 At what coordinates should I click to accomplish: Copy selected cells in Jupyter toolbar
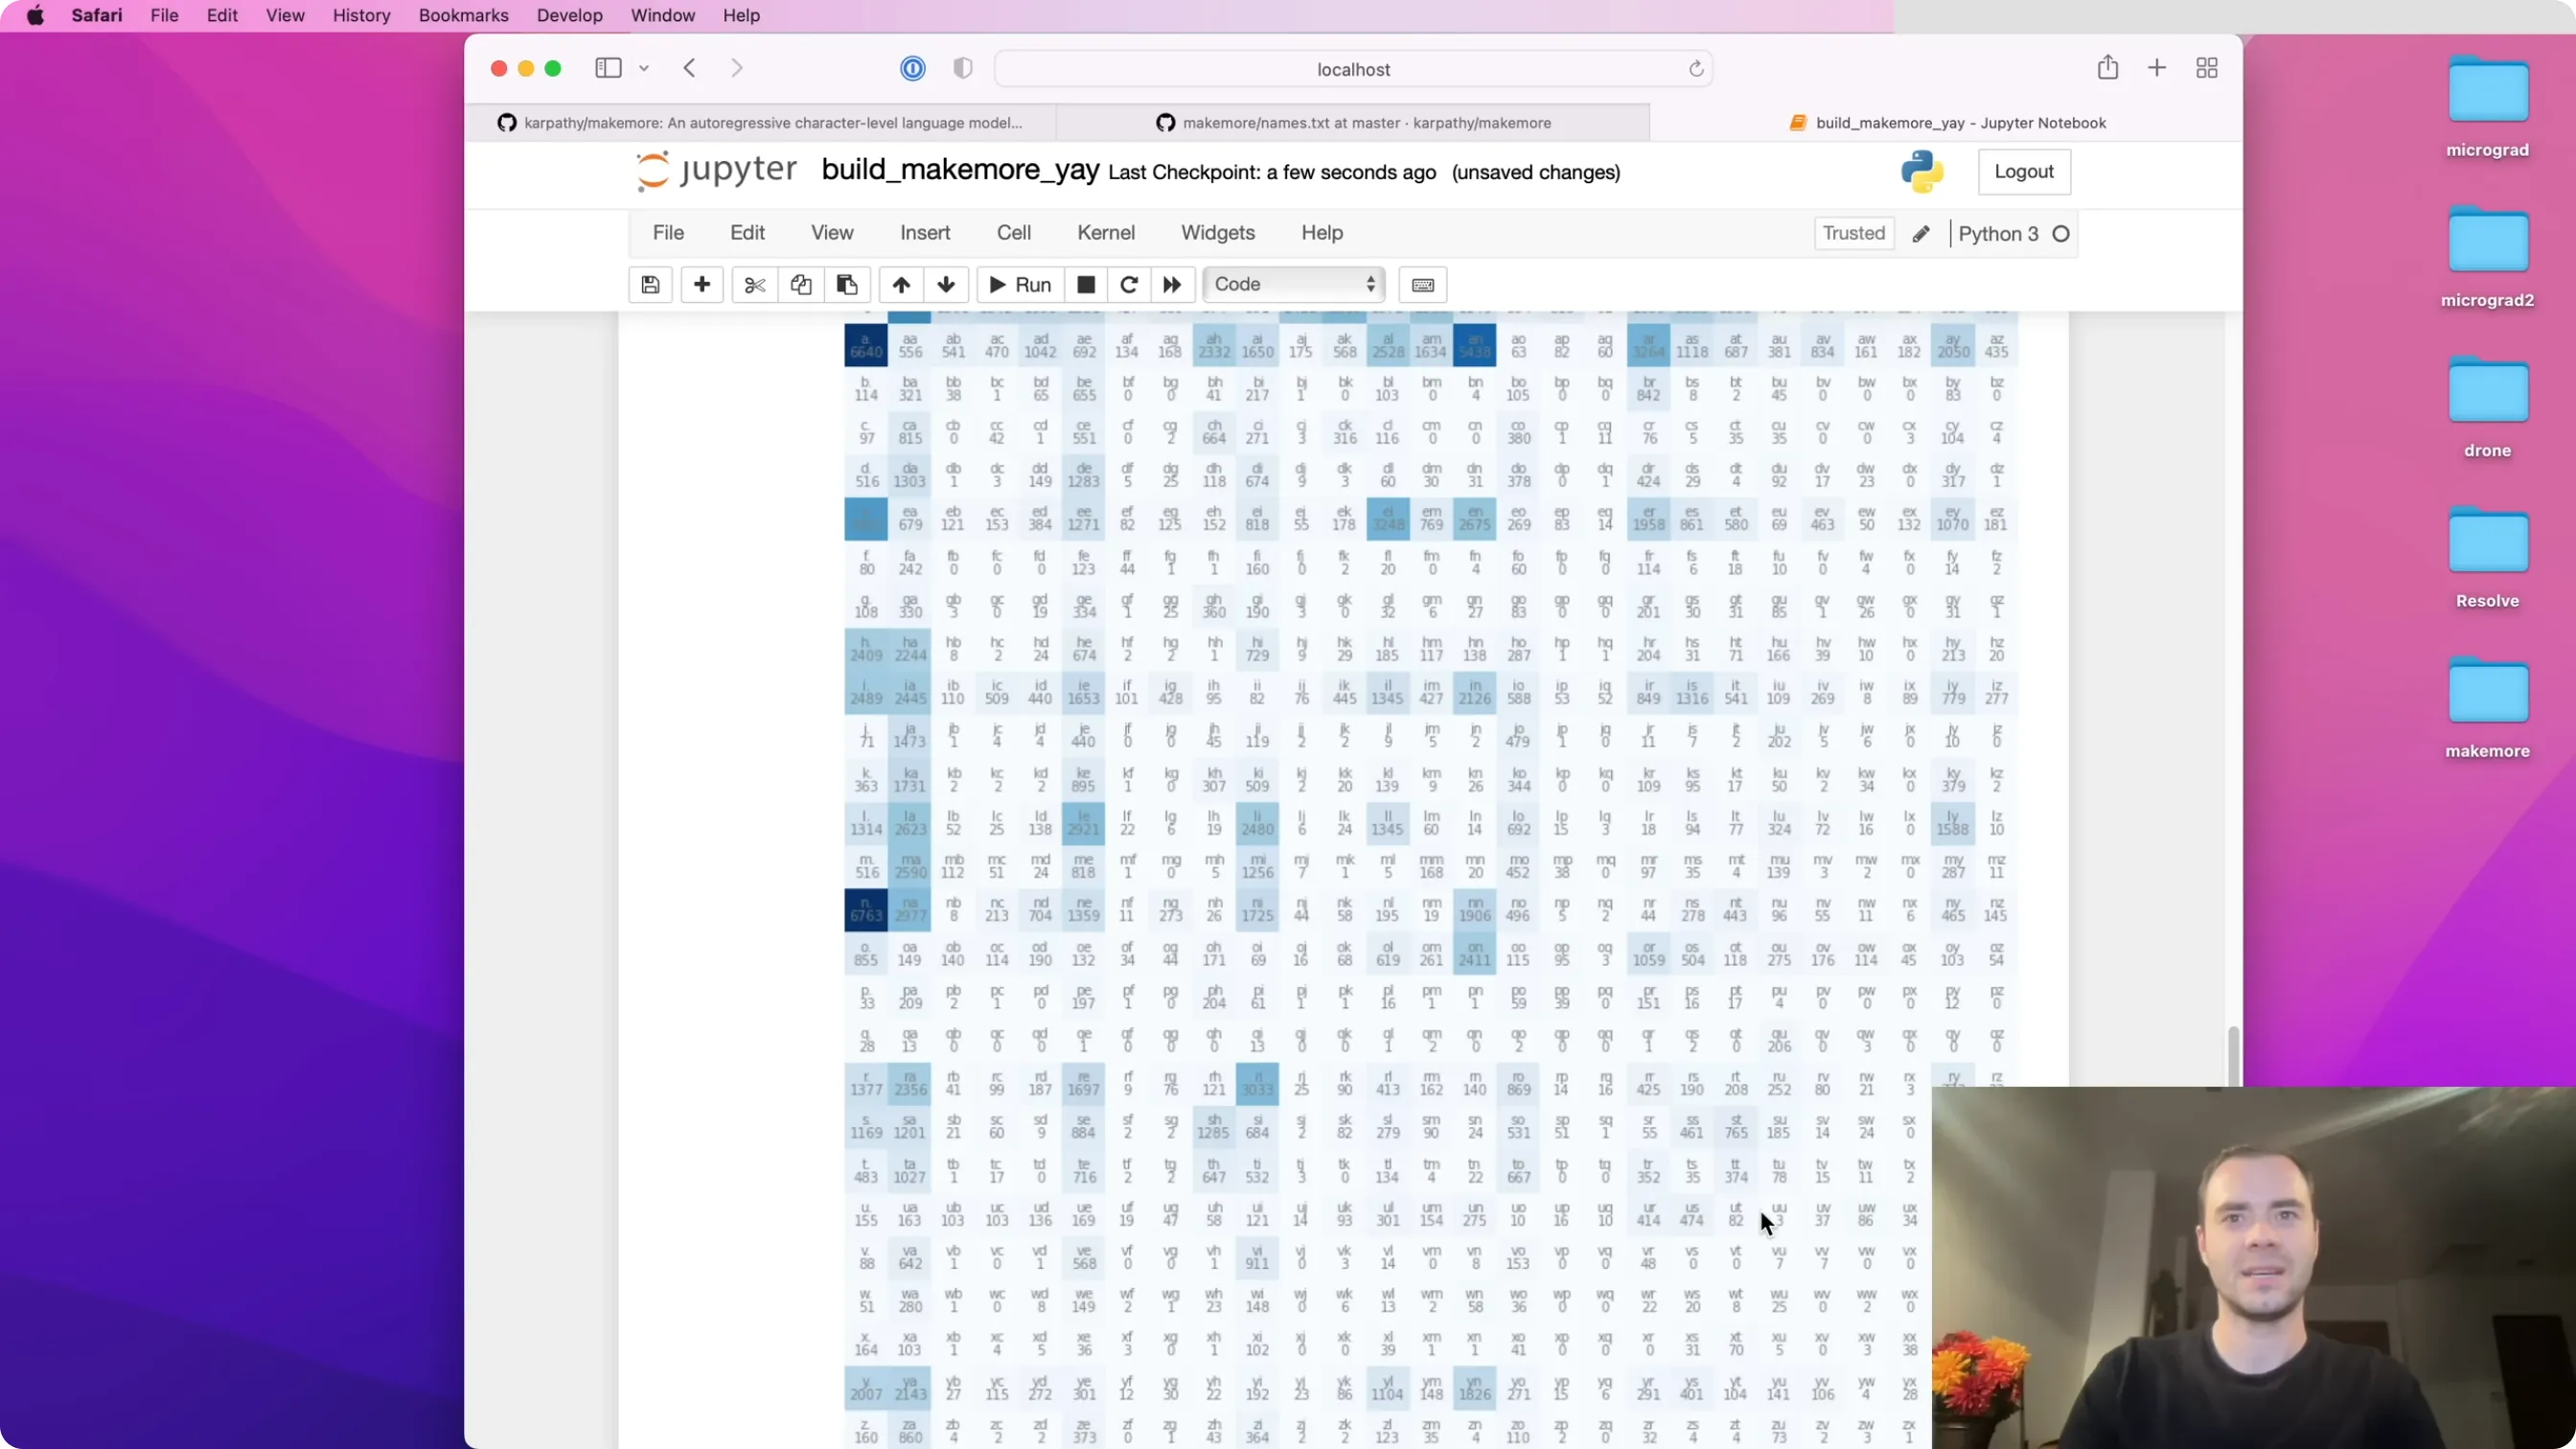[801, 285]
